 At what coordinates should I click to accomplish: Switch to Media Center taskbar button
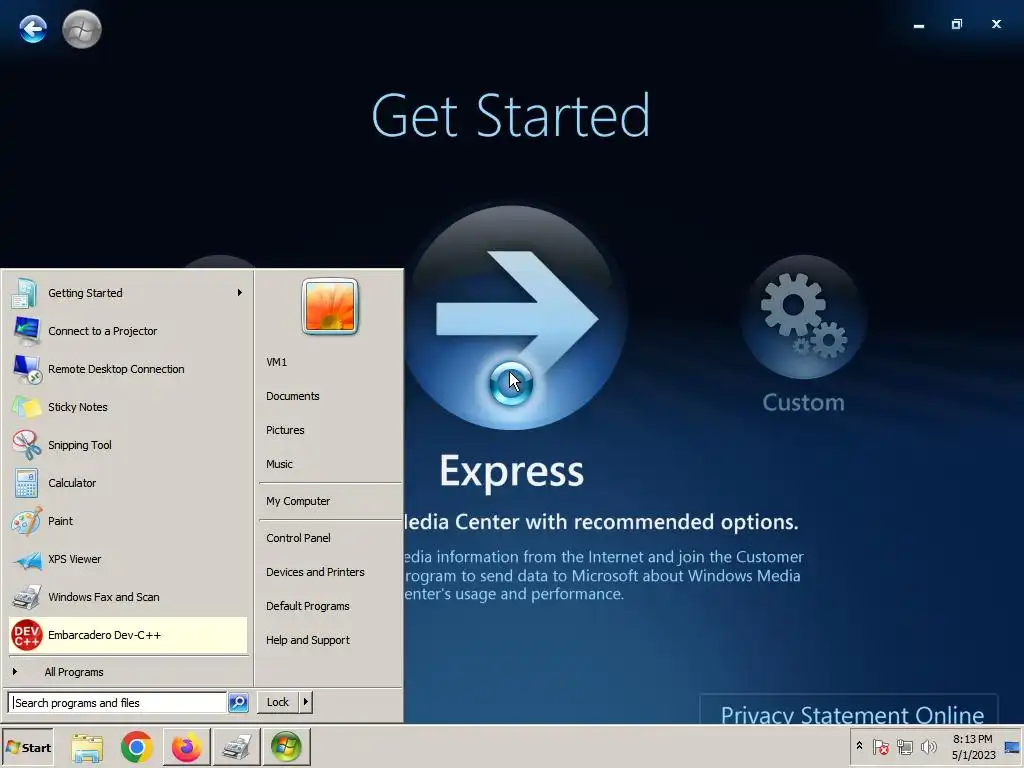point(286,747)
